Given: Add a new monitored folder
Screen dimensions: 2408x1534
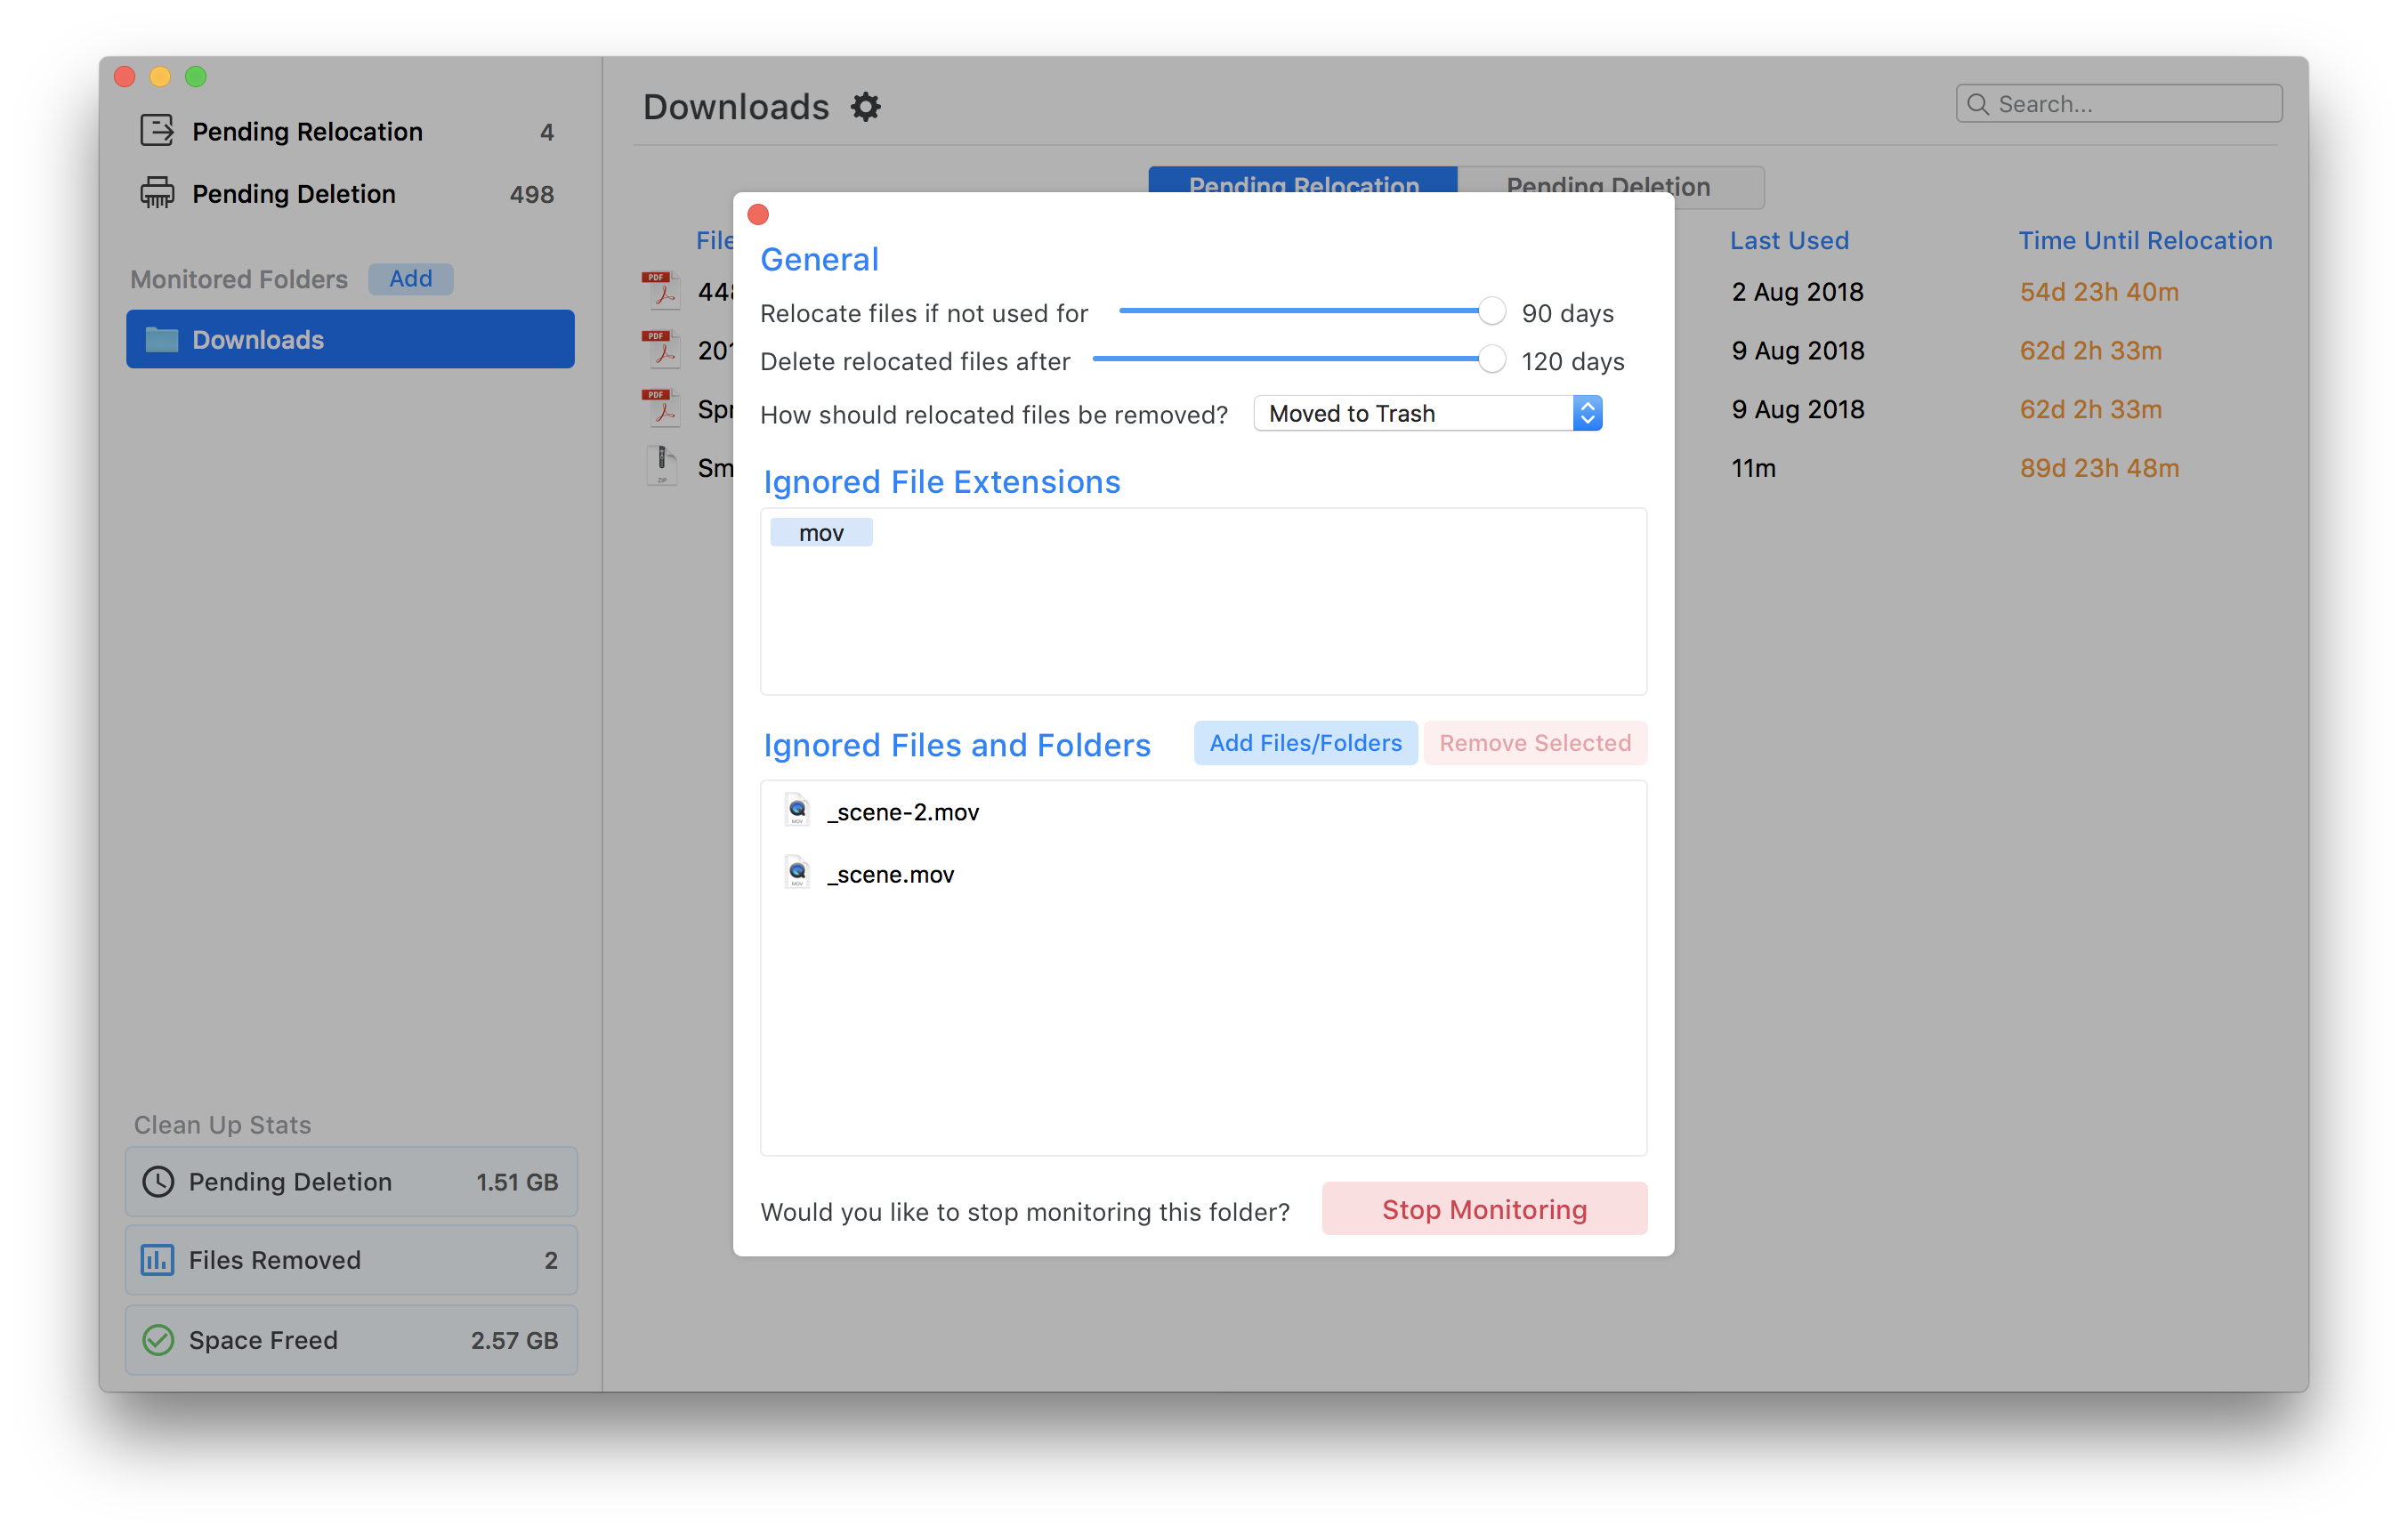Looking at the screenshot, I should click(x=411, y=279).
